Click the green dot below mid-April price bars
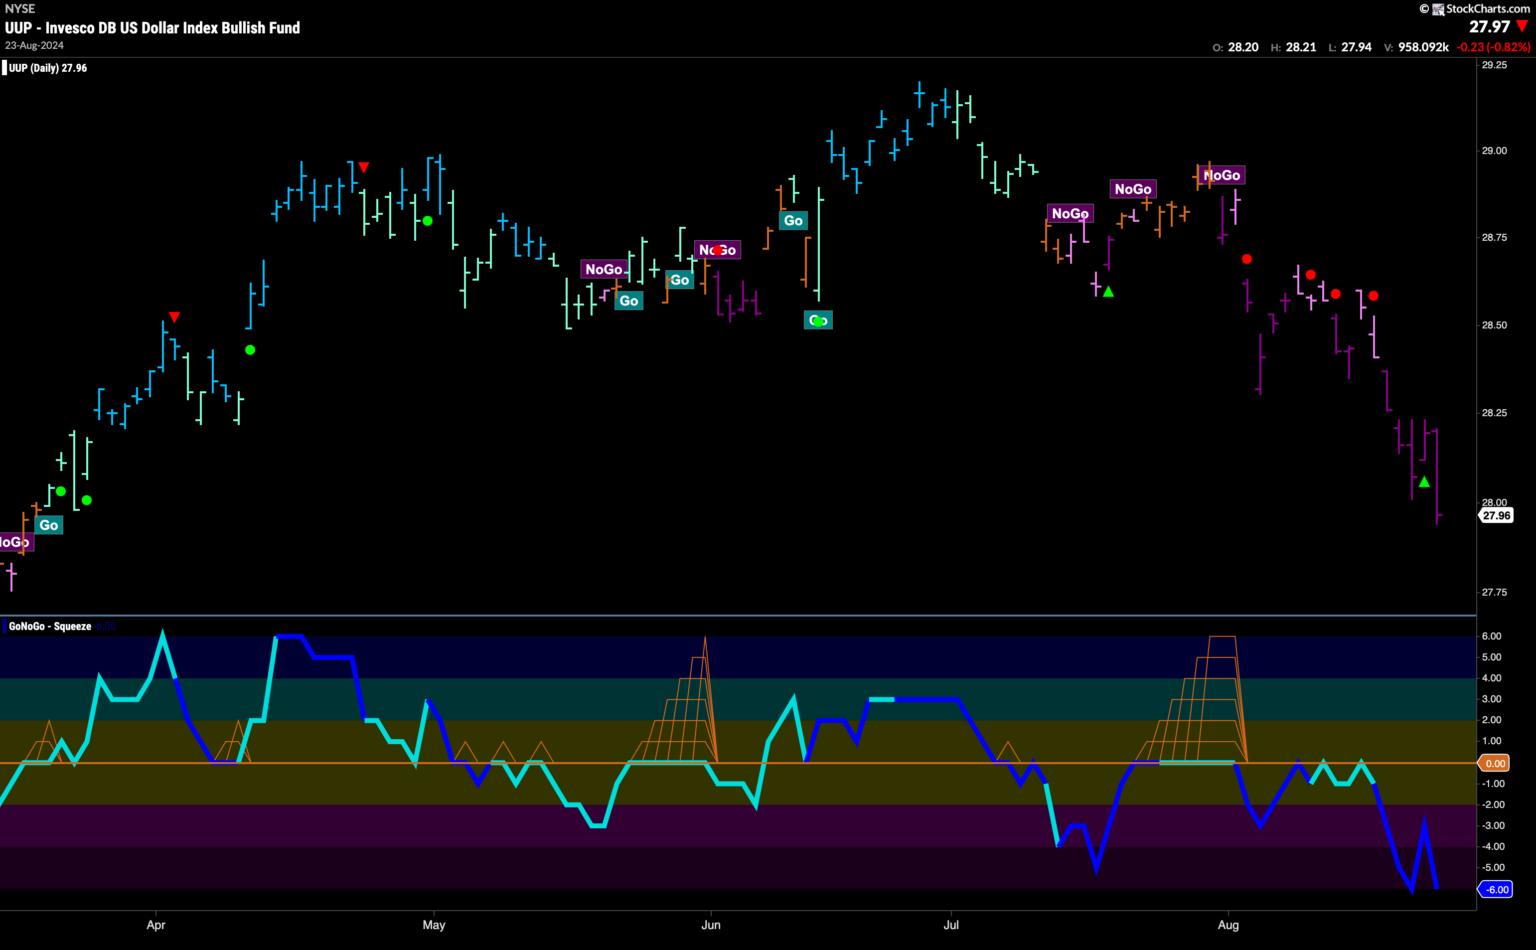 coord(250,349)
